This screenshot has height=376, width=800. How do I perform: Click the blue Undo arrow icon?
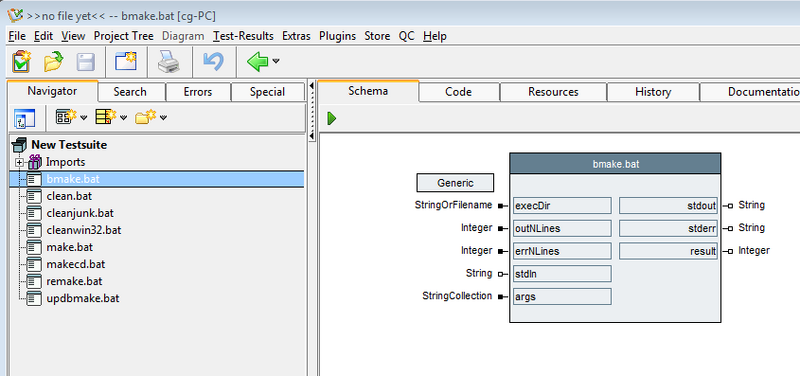click(213, 61)
